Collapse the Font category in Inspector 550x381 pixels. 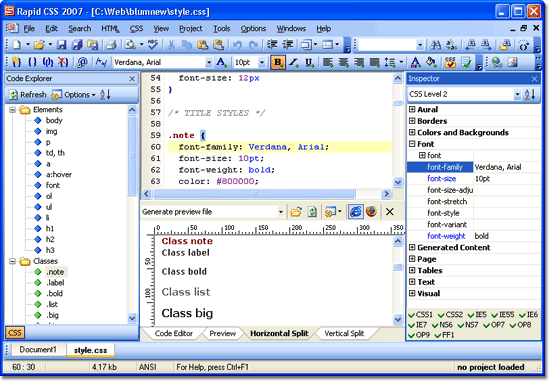click(412, 144)
